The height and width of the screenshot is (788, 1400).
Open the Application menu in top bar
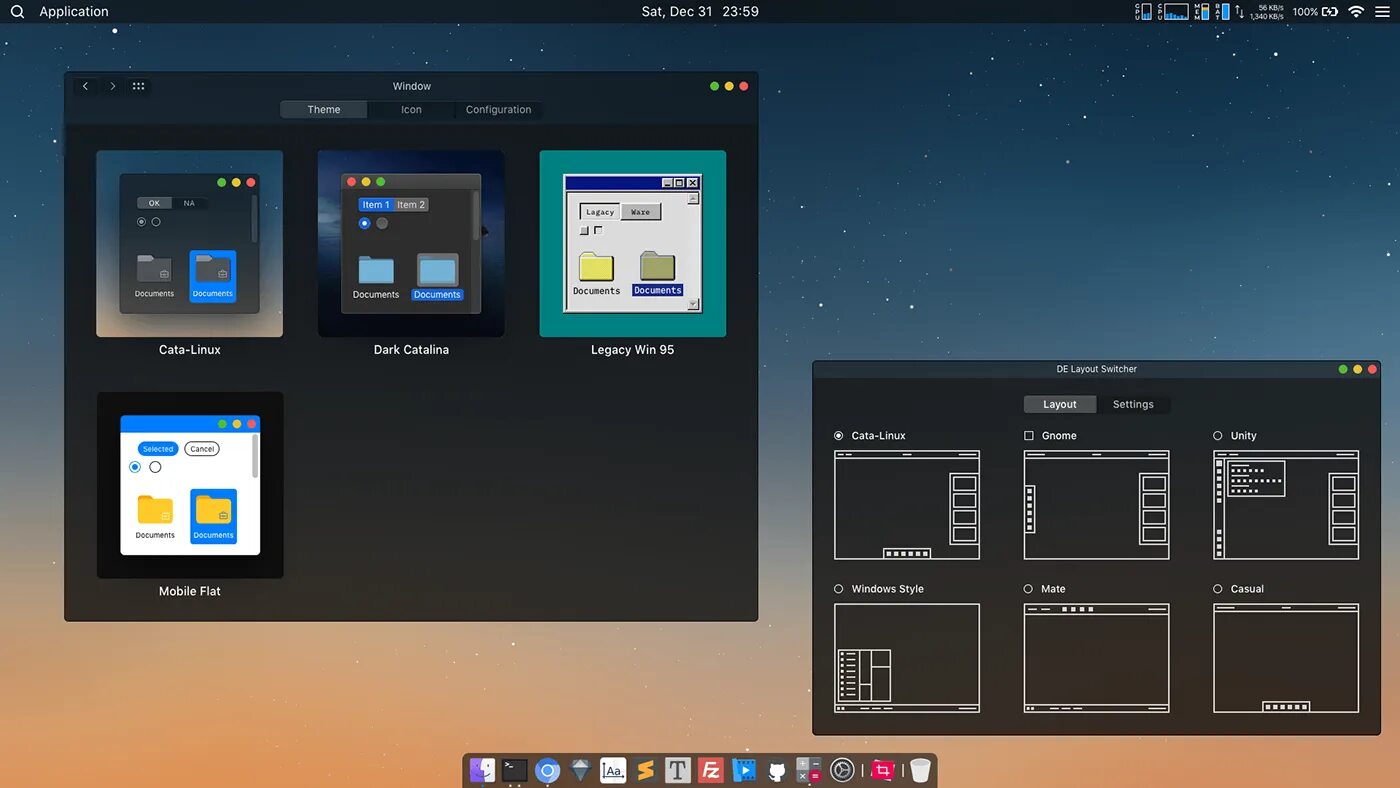(x=74, y=12)
